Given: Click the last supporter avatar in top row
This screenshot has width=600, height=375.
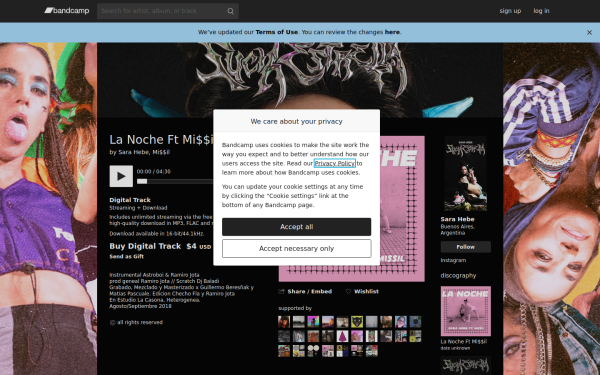Looking at the screenshot, I should pos(416,322).
